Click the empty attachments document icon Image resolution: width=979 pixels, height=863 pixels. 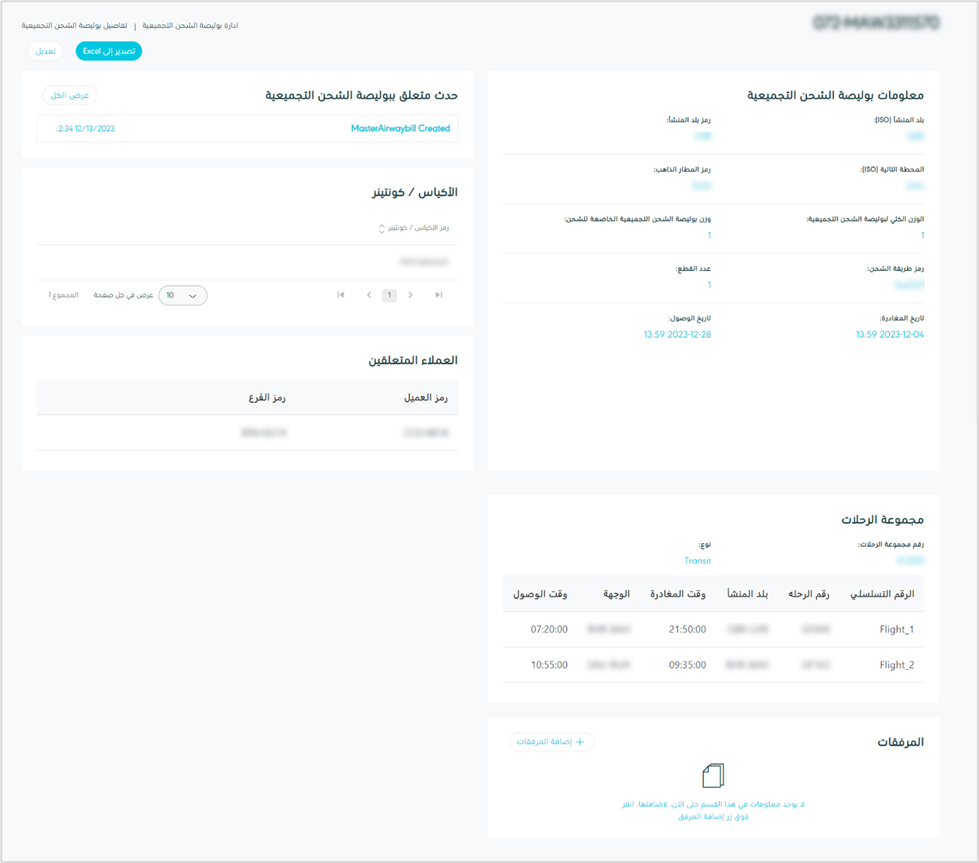click(x=713, y=776)
